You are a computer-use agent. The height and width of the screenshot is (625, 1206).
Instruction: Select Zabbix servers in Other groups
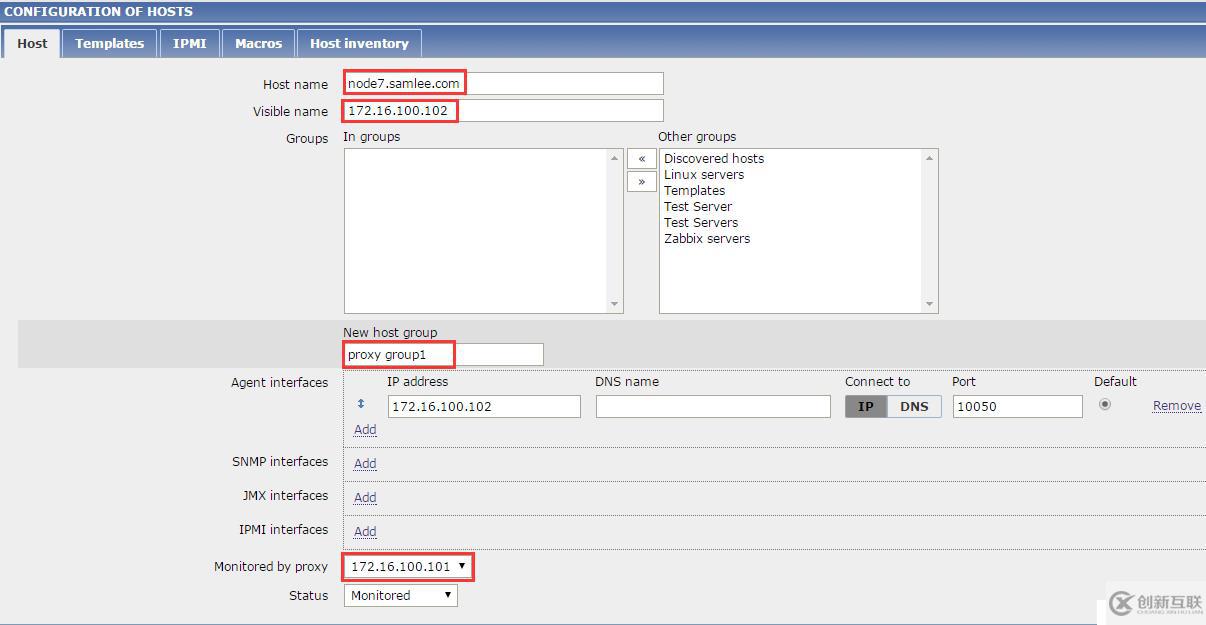click(707, 238)
